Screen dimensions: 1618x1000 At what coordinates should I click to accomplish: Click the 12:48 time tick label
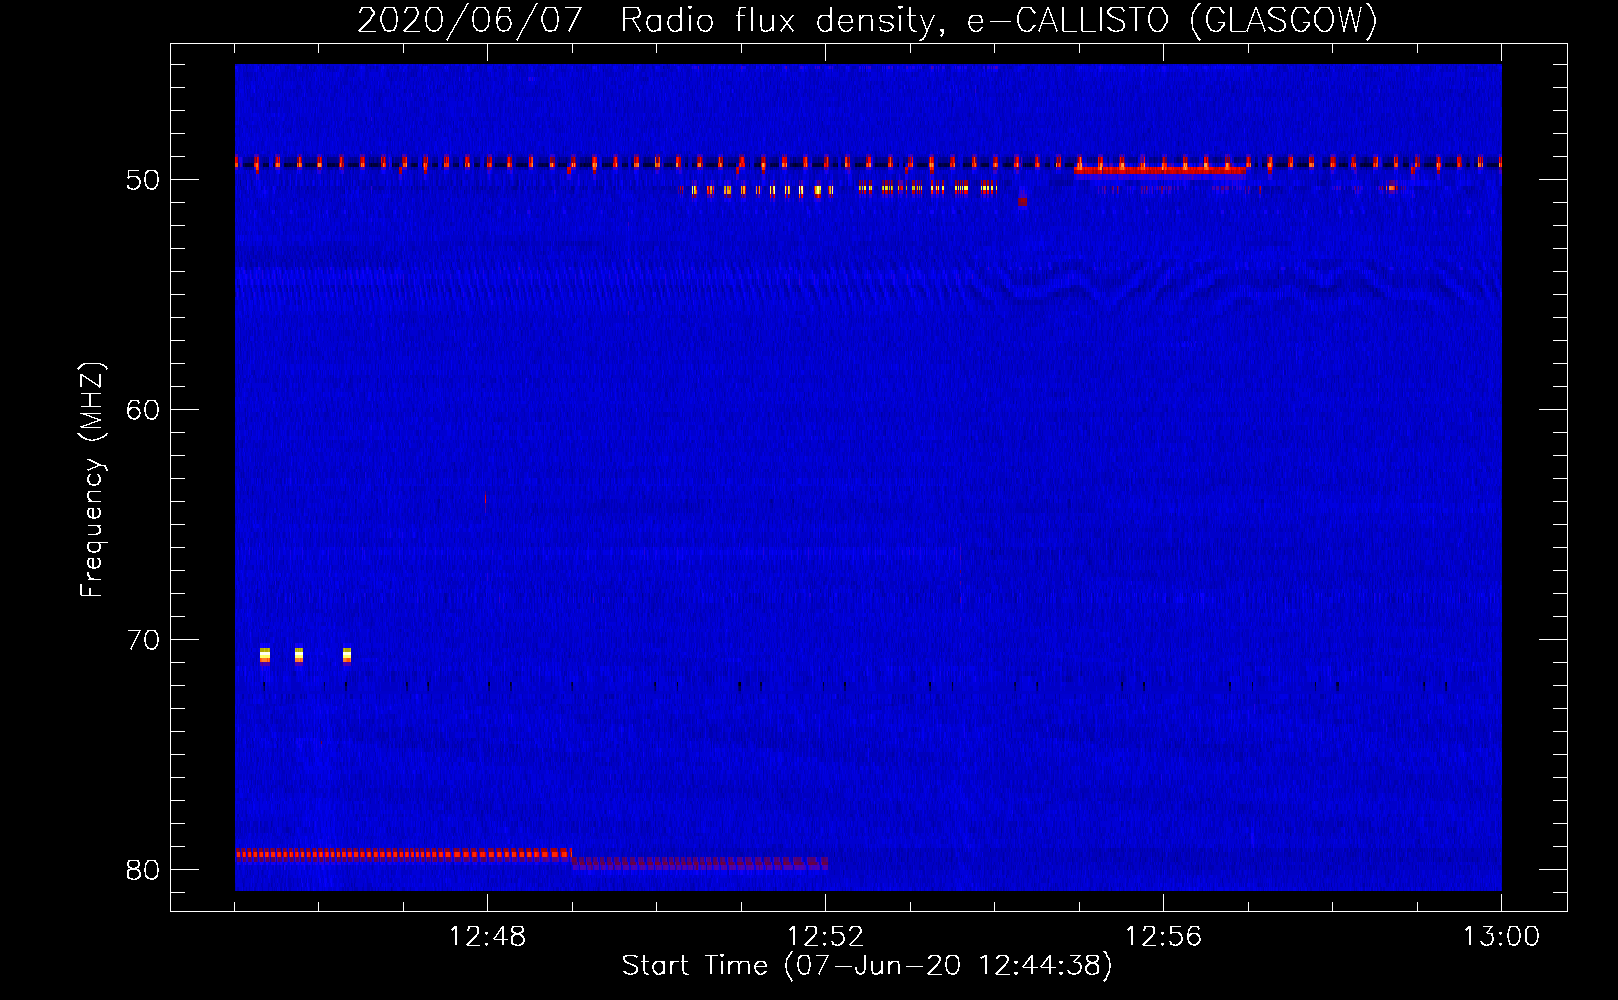tap(487, 937)
